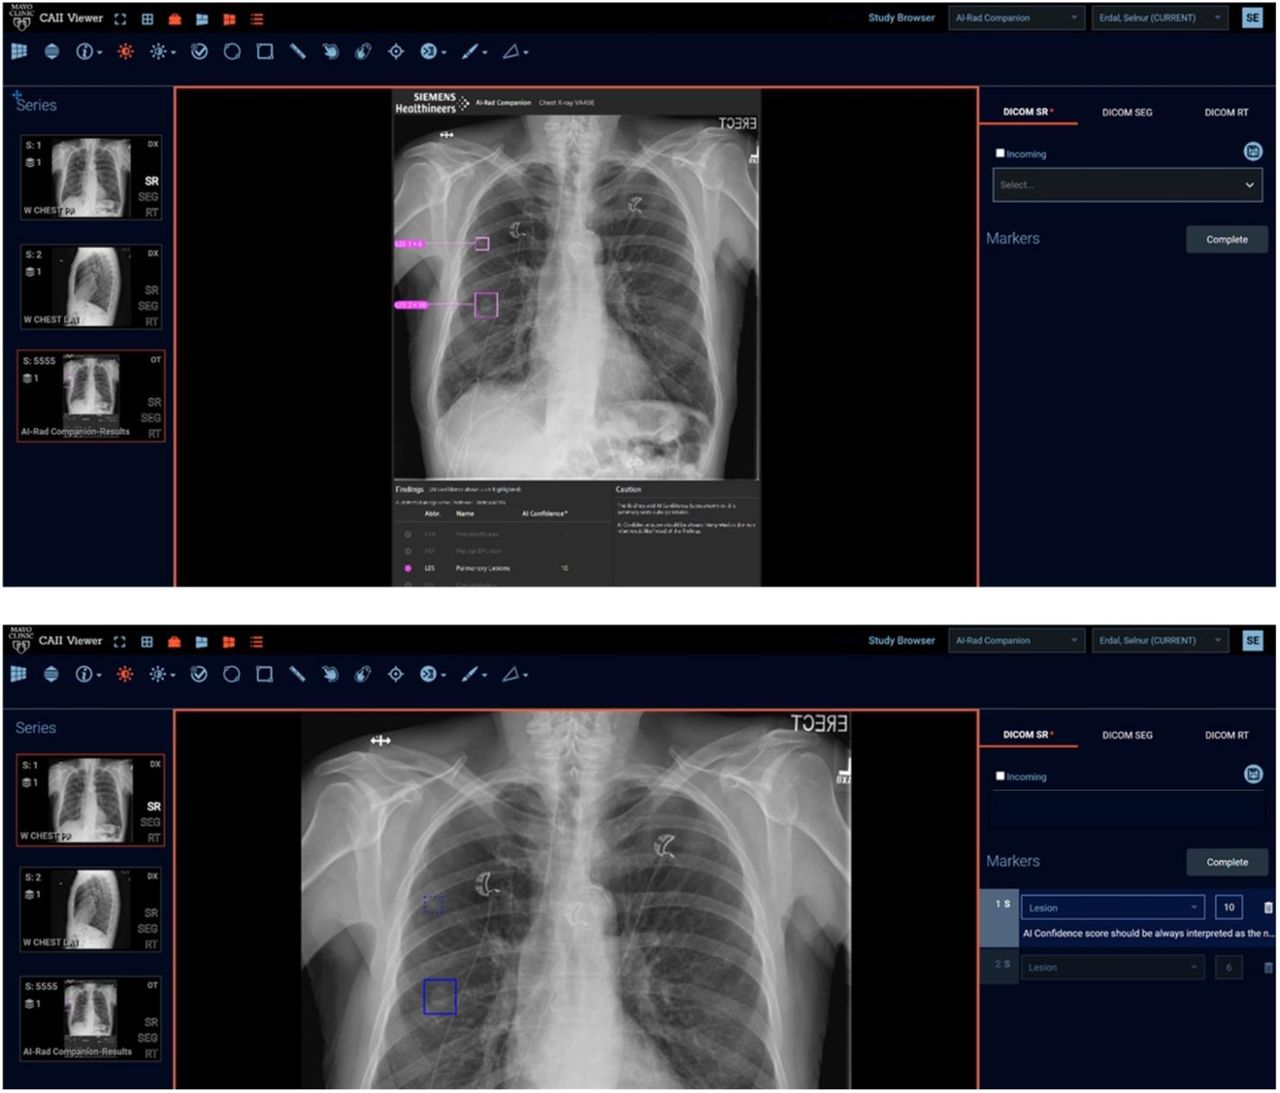Click crosshair target tool in Lesion markers viewer
Image resolution: width=1280 pixels, height=1093 pixels.
[x=395, y=674]
